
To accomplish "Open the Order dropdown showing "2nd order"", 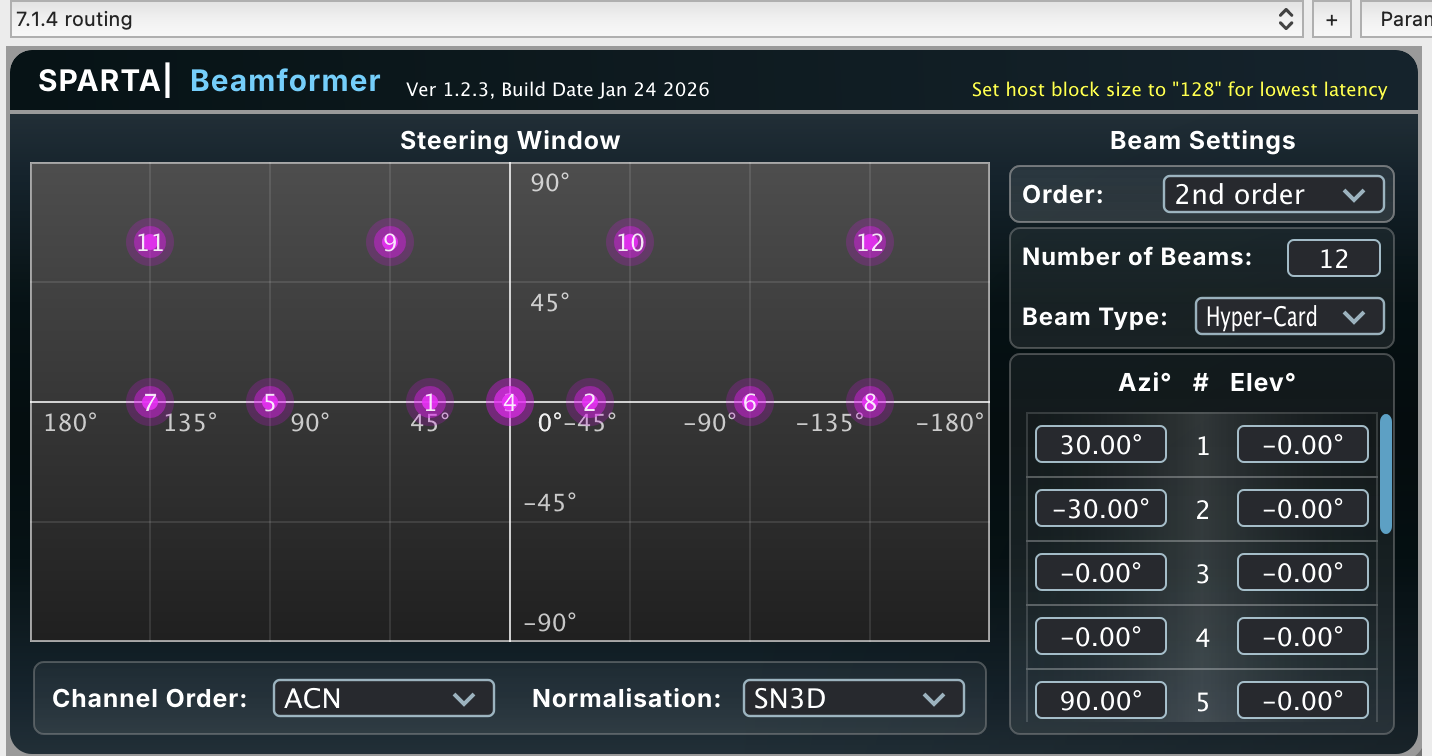I will [1273, 194].
